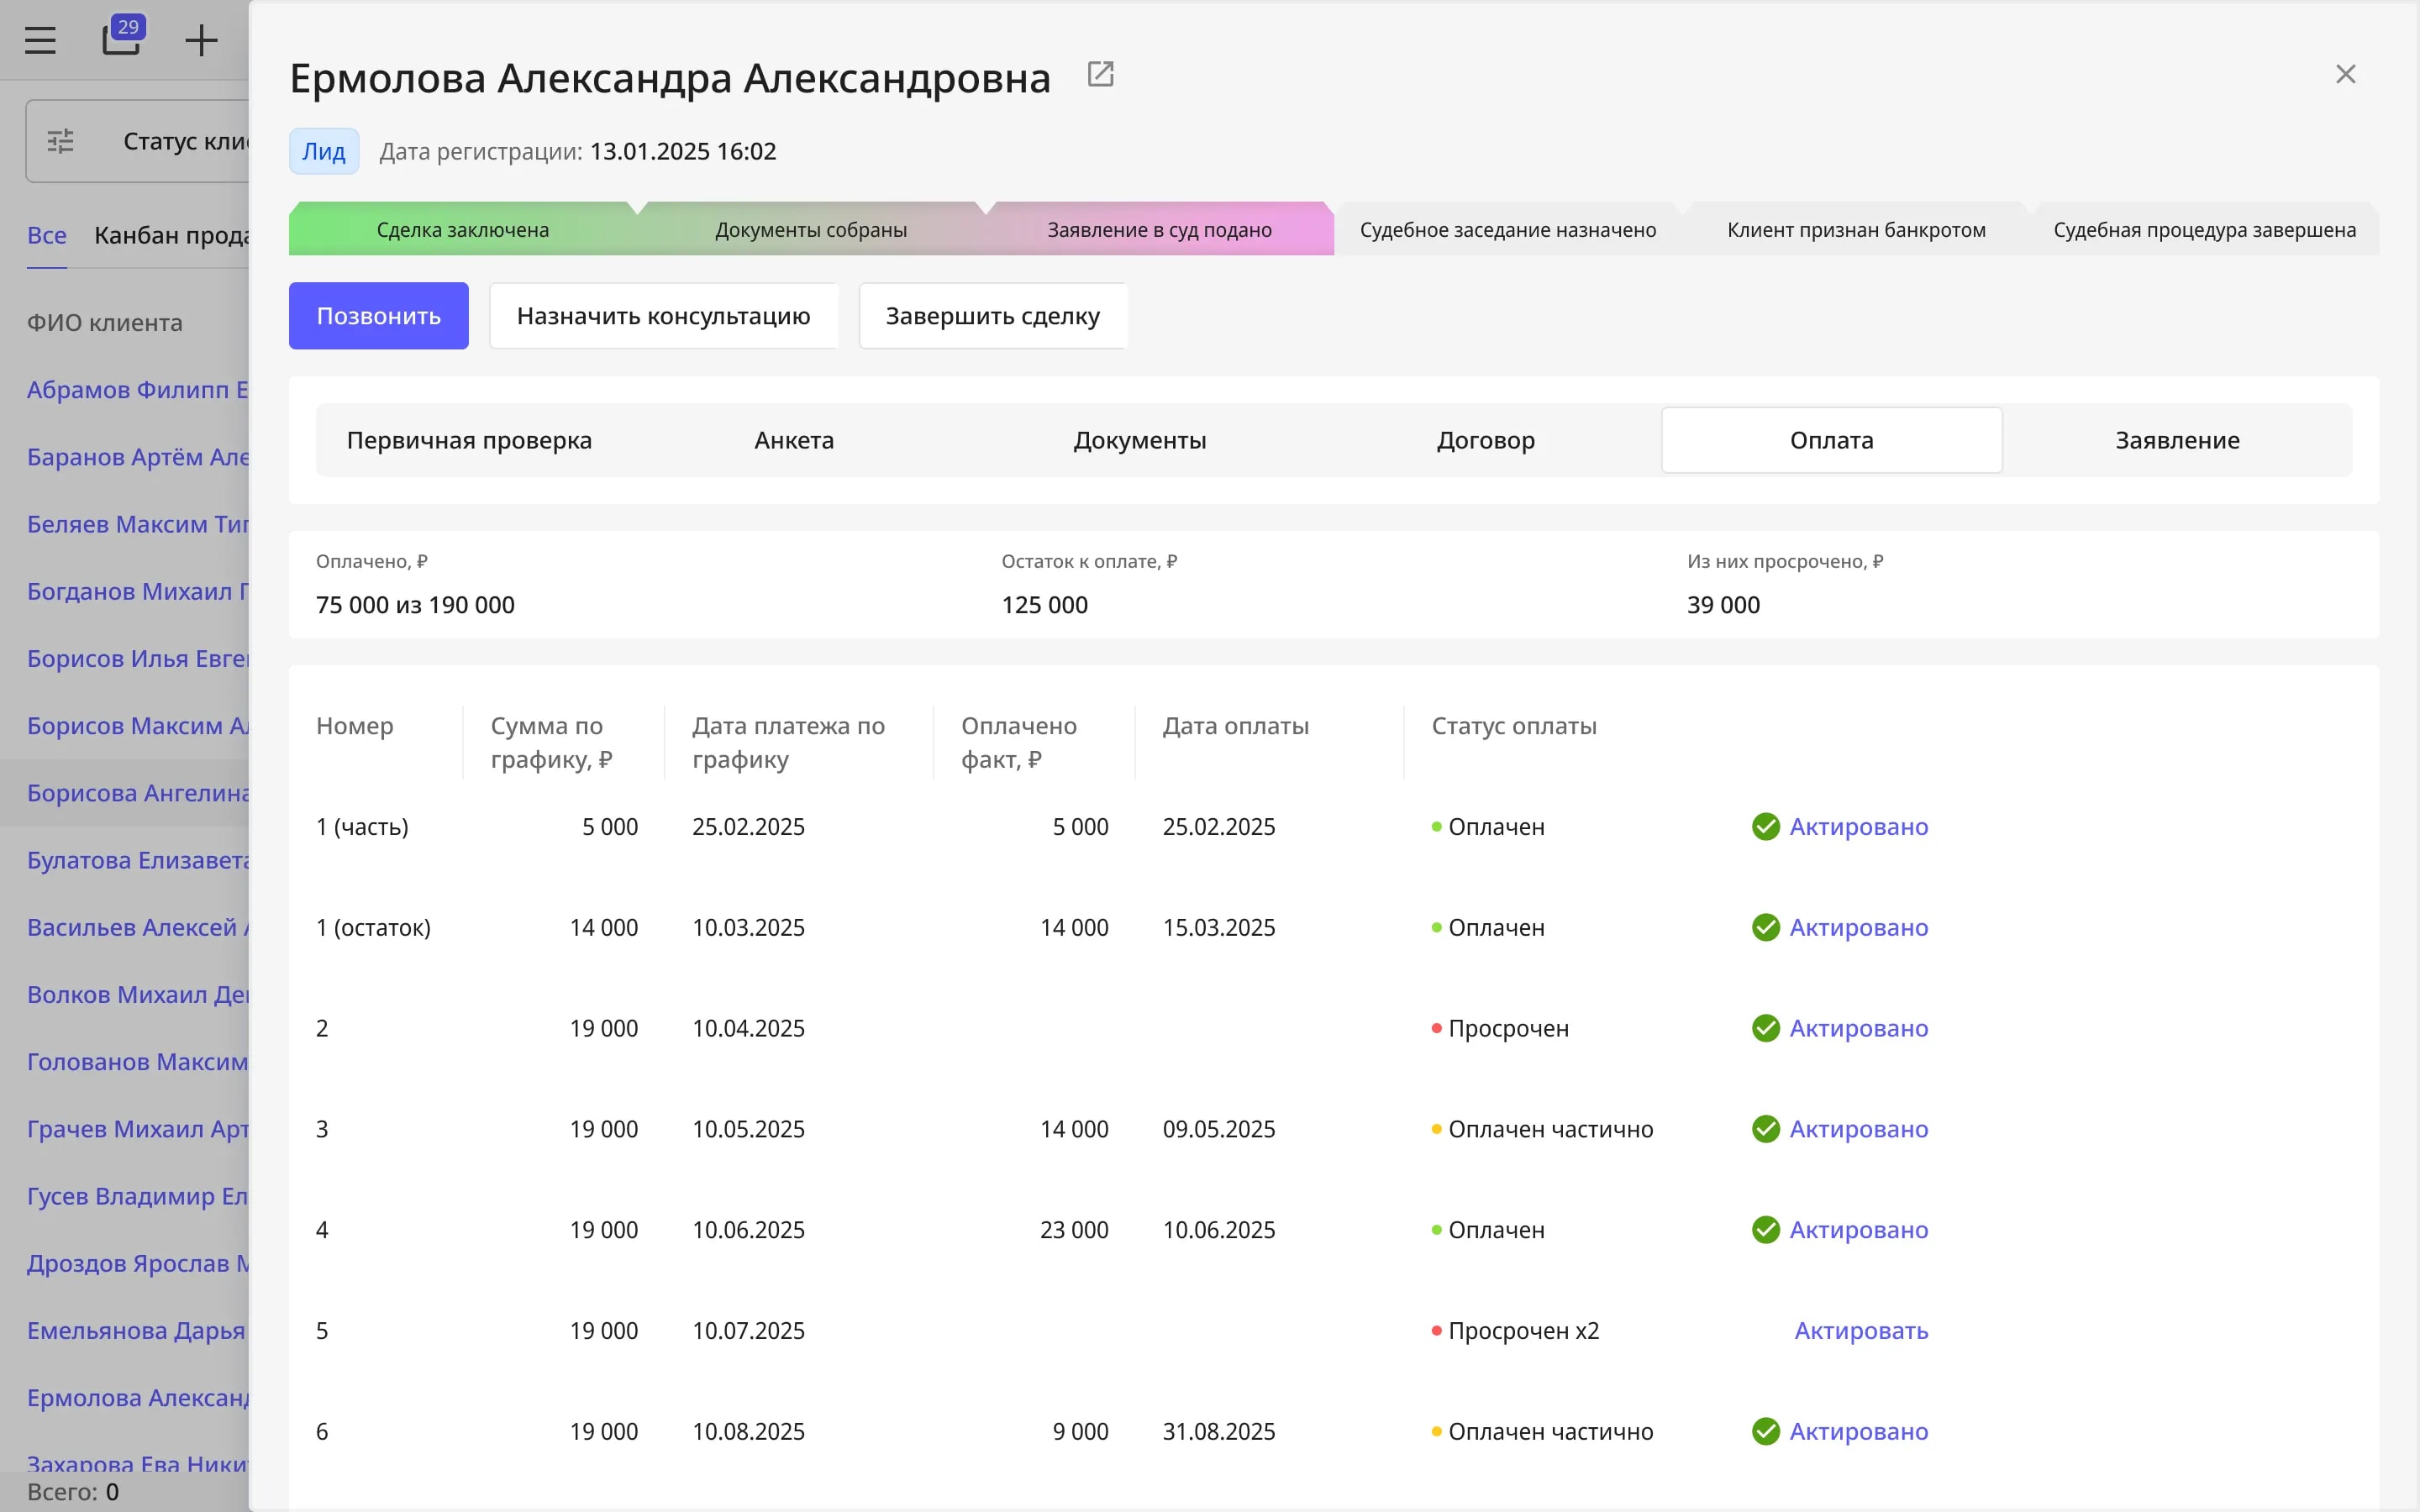Click Актировано link for payment 6

point(1859,1432)
